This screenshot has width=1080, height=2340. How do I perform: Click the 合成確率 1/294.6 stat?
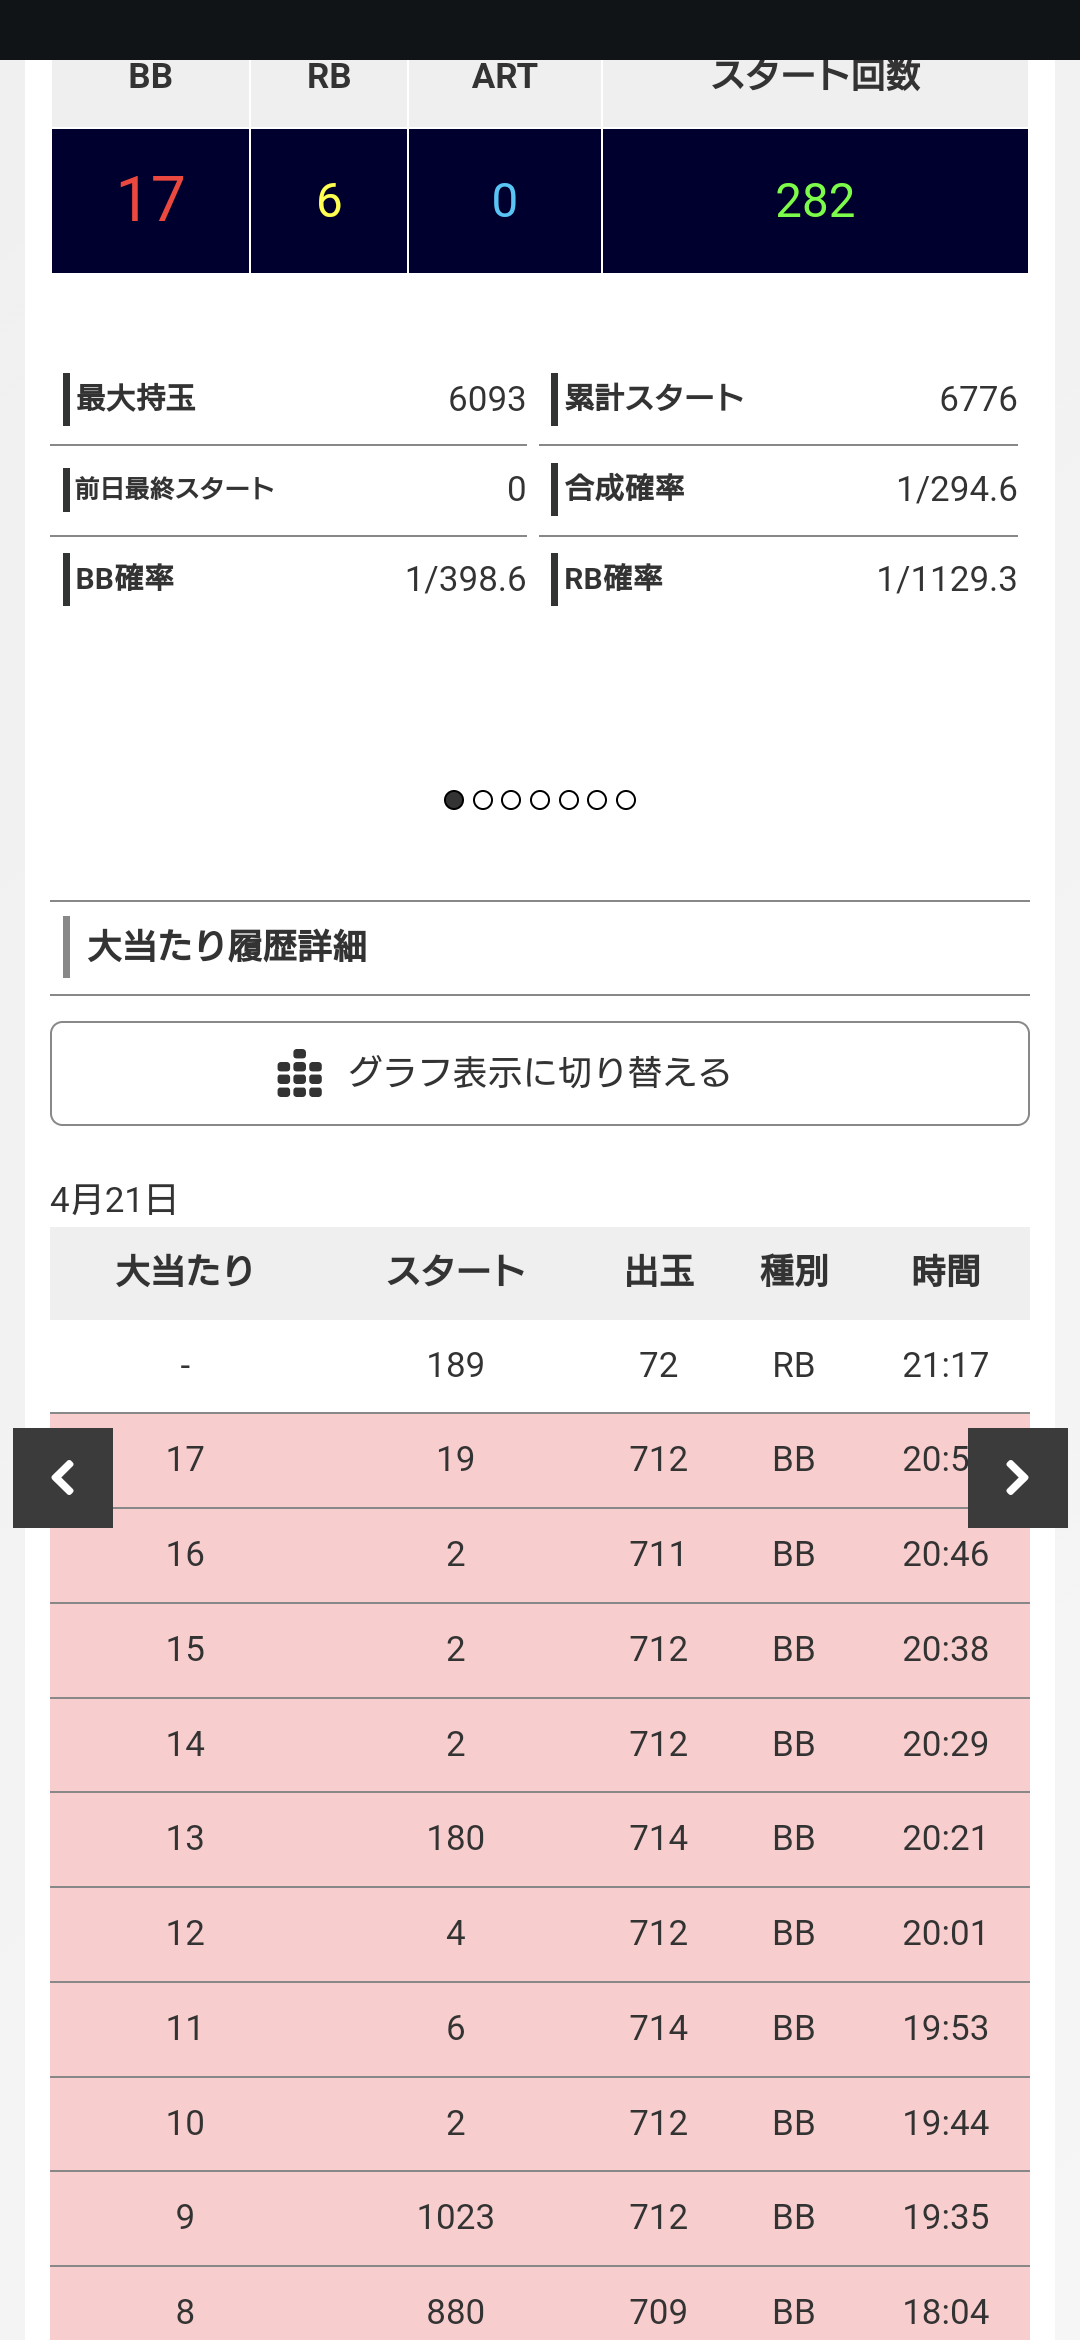[x=784, y=489]
